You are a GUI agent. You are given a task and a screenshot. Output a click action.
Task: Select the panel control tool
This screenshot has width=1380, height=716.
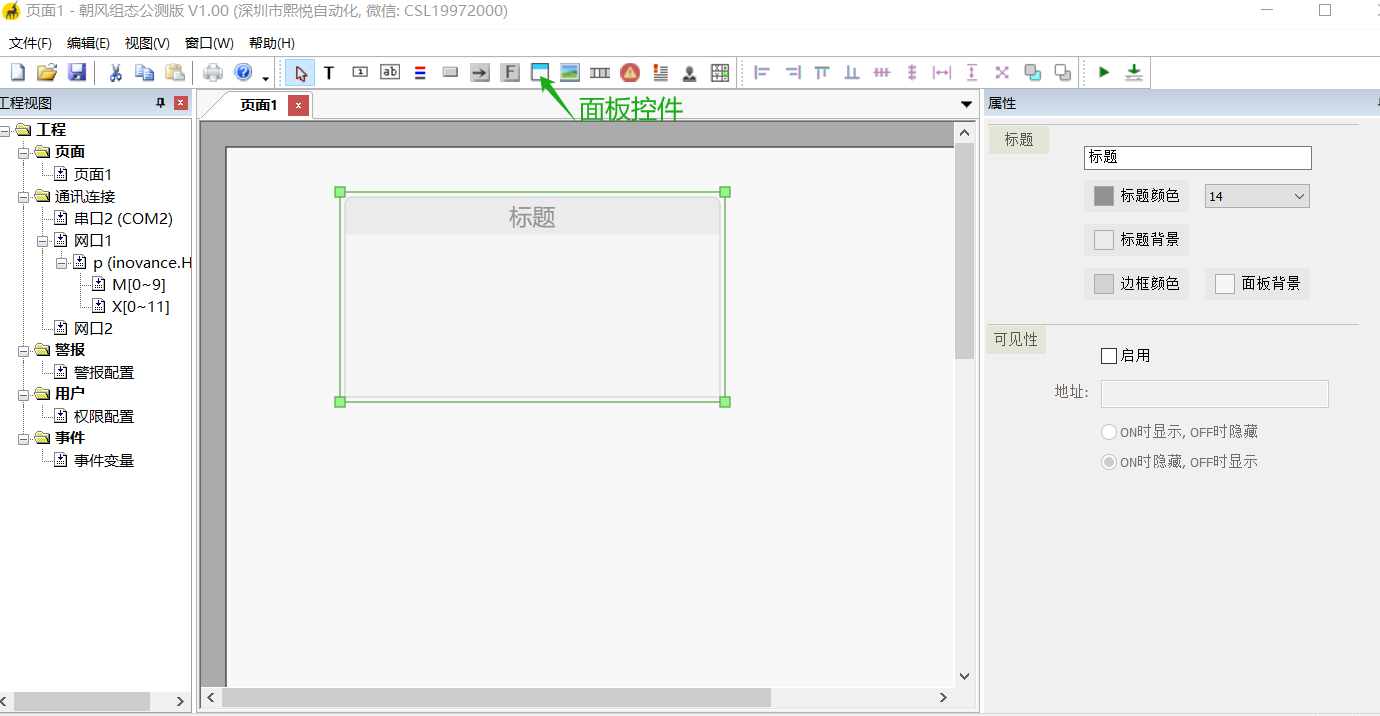[540, 72]
